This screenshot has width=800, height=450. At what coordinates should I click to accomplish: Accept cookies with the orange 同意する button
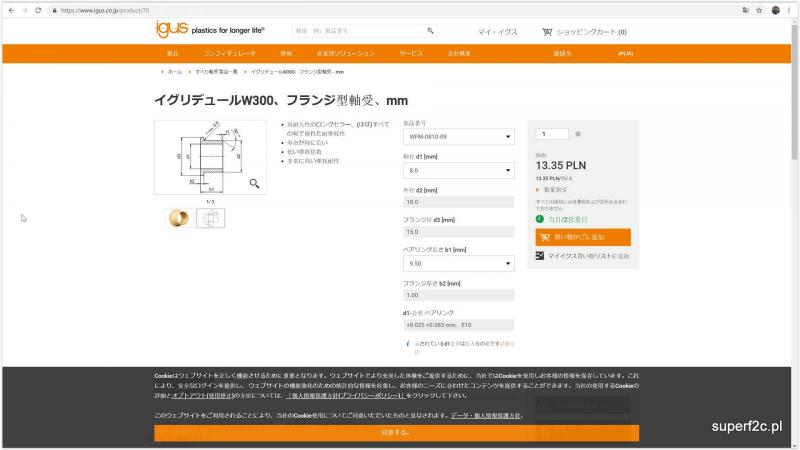coord(396,433)
